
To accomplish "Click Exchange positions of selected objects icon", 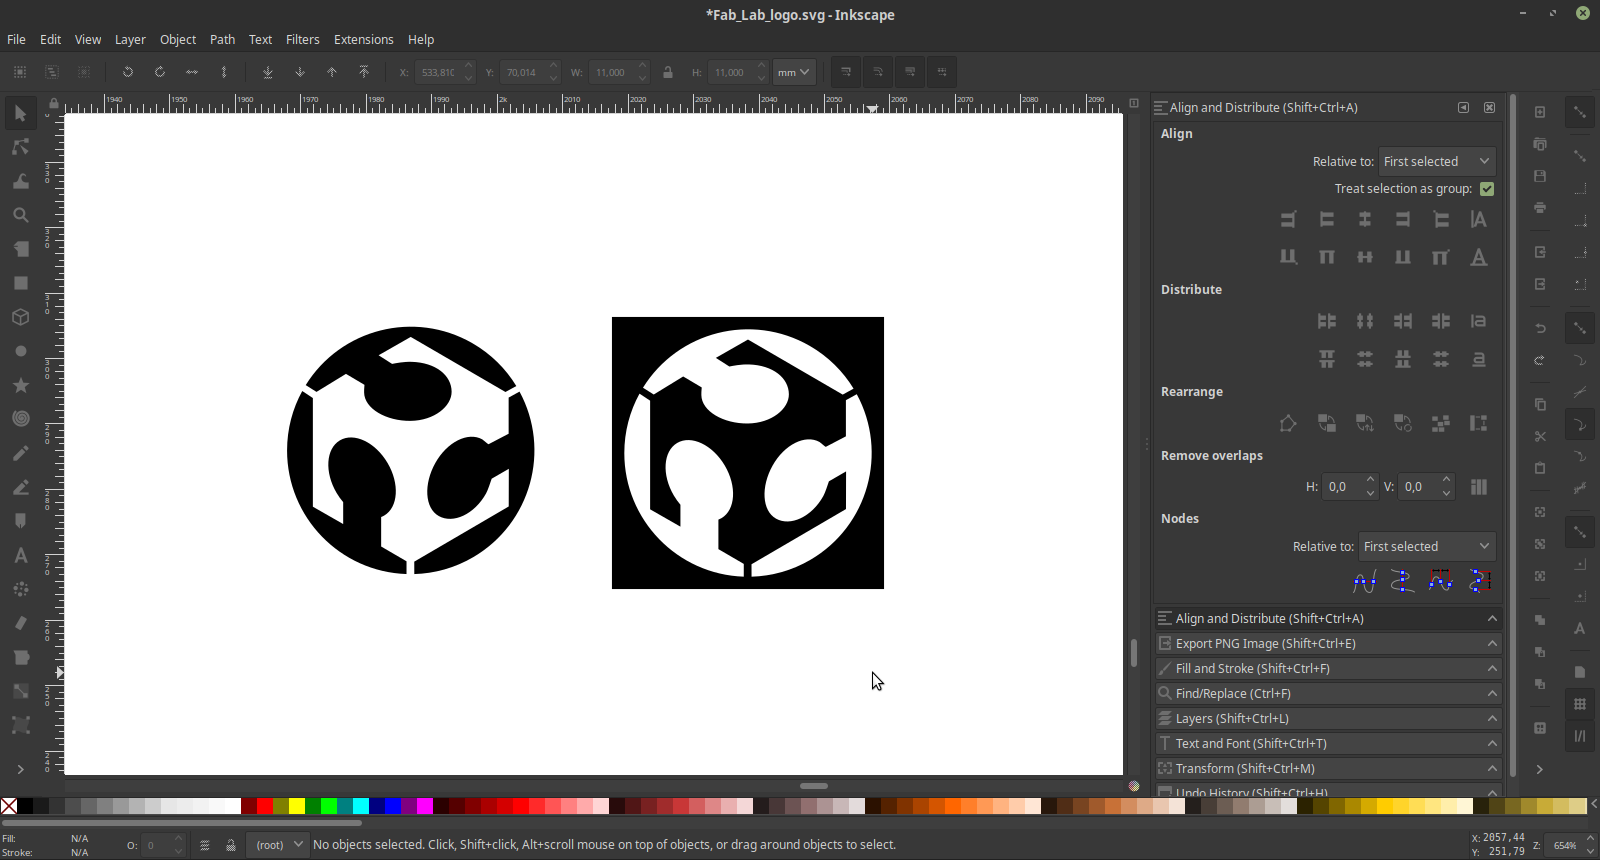I will pyautogui.click(x=1327, y=423).
